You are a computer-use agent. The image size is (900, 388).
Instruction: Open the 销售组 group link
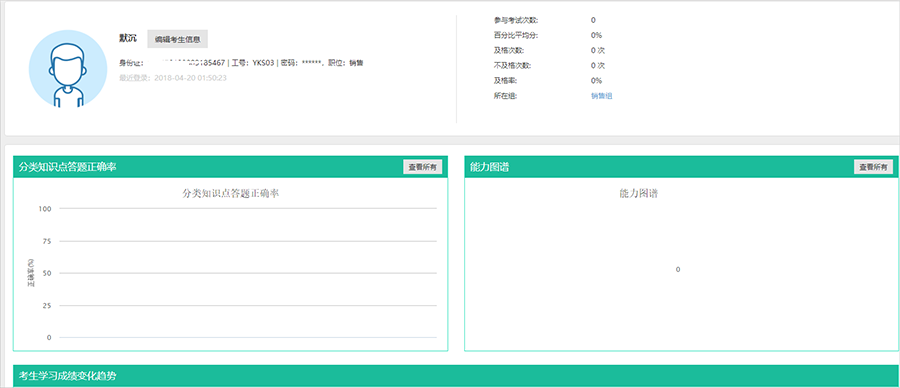(x=602, y=96)
